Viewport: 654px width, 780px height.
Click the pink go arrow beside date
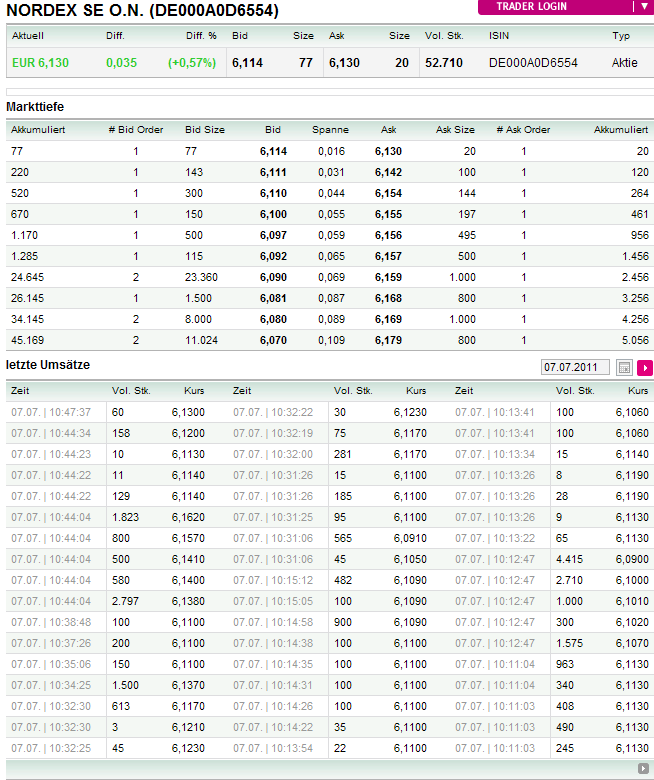click(x=645, y=368)
